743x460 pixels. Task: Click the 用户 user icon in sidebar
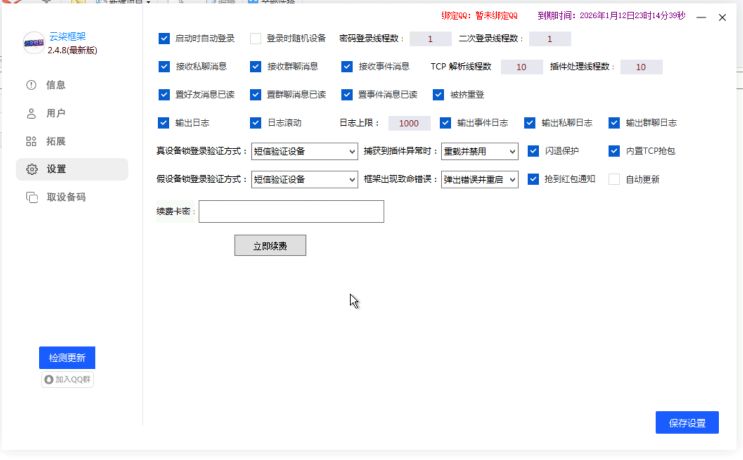coord(31,113)
